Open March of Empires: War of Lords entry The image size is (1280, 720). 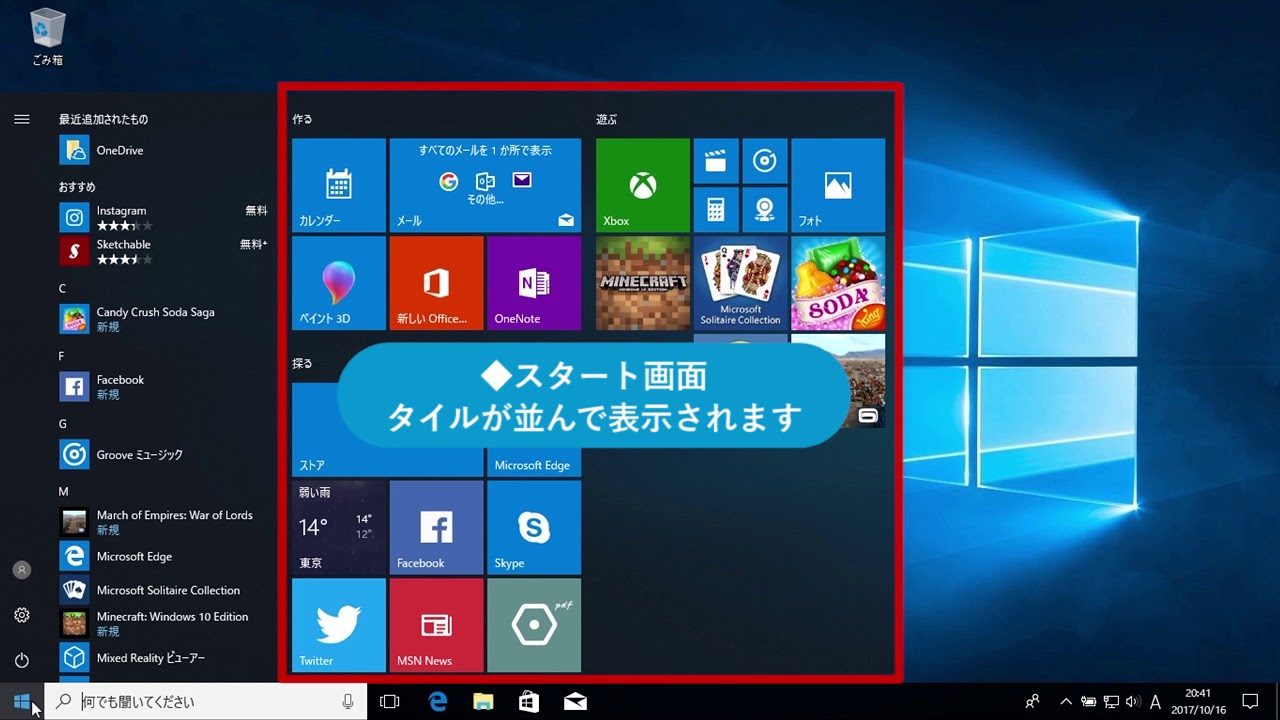click(163, 522)
